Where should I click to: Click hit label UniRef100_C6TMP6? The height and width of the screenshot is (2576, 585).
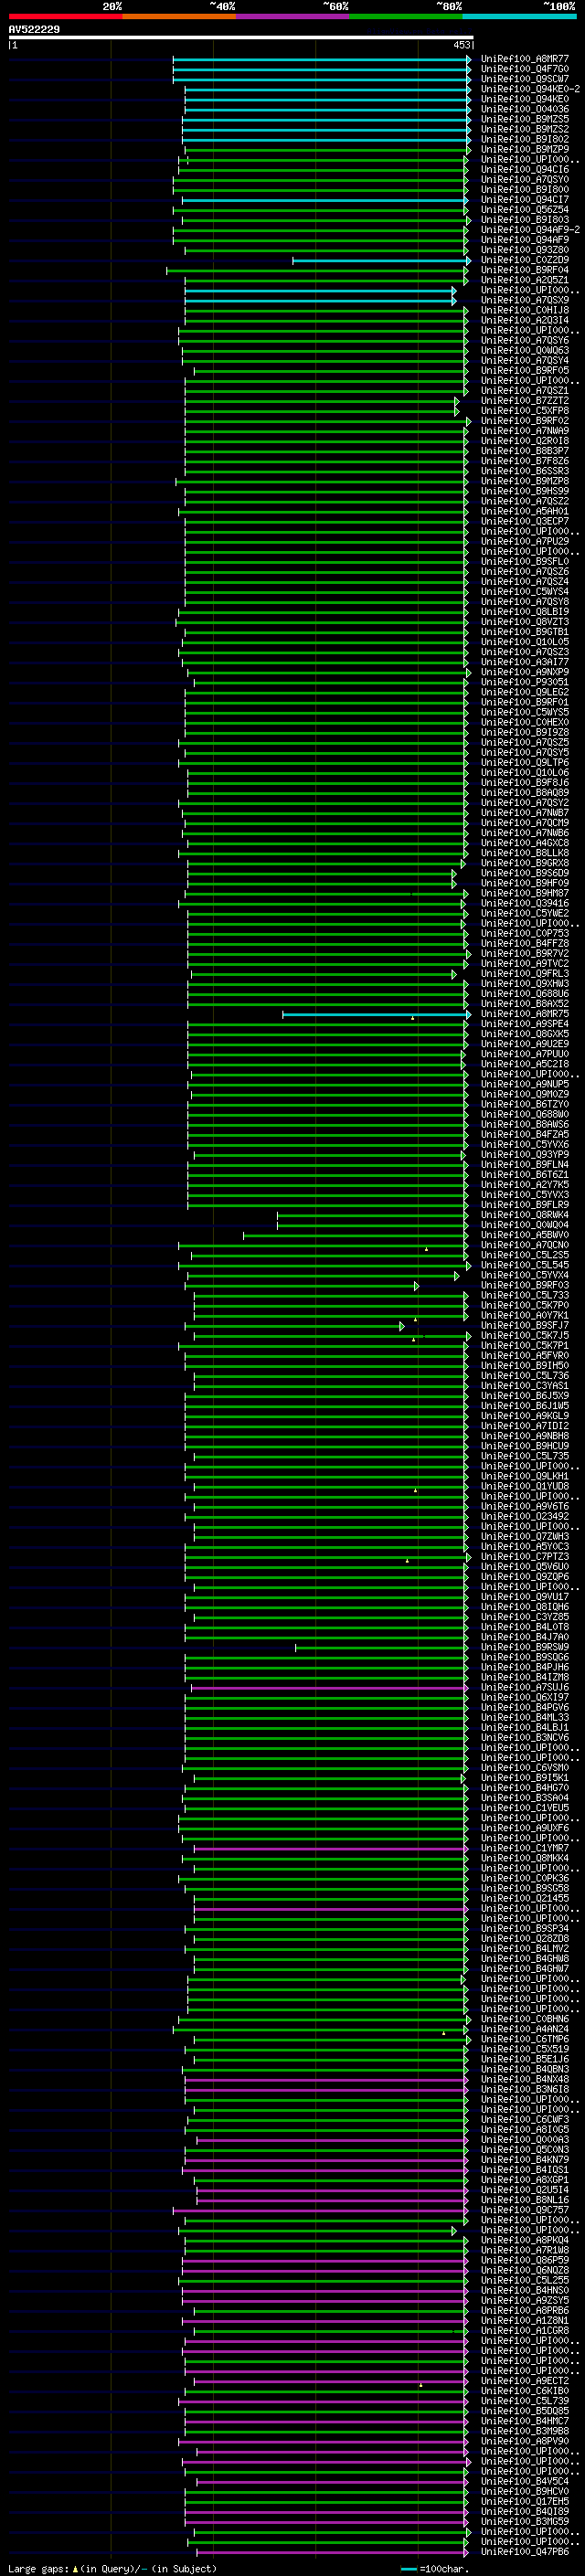coord(525,2040)
